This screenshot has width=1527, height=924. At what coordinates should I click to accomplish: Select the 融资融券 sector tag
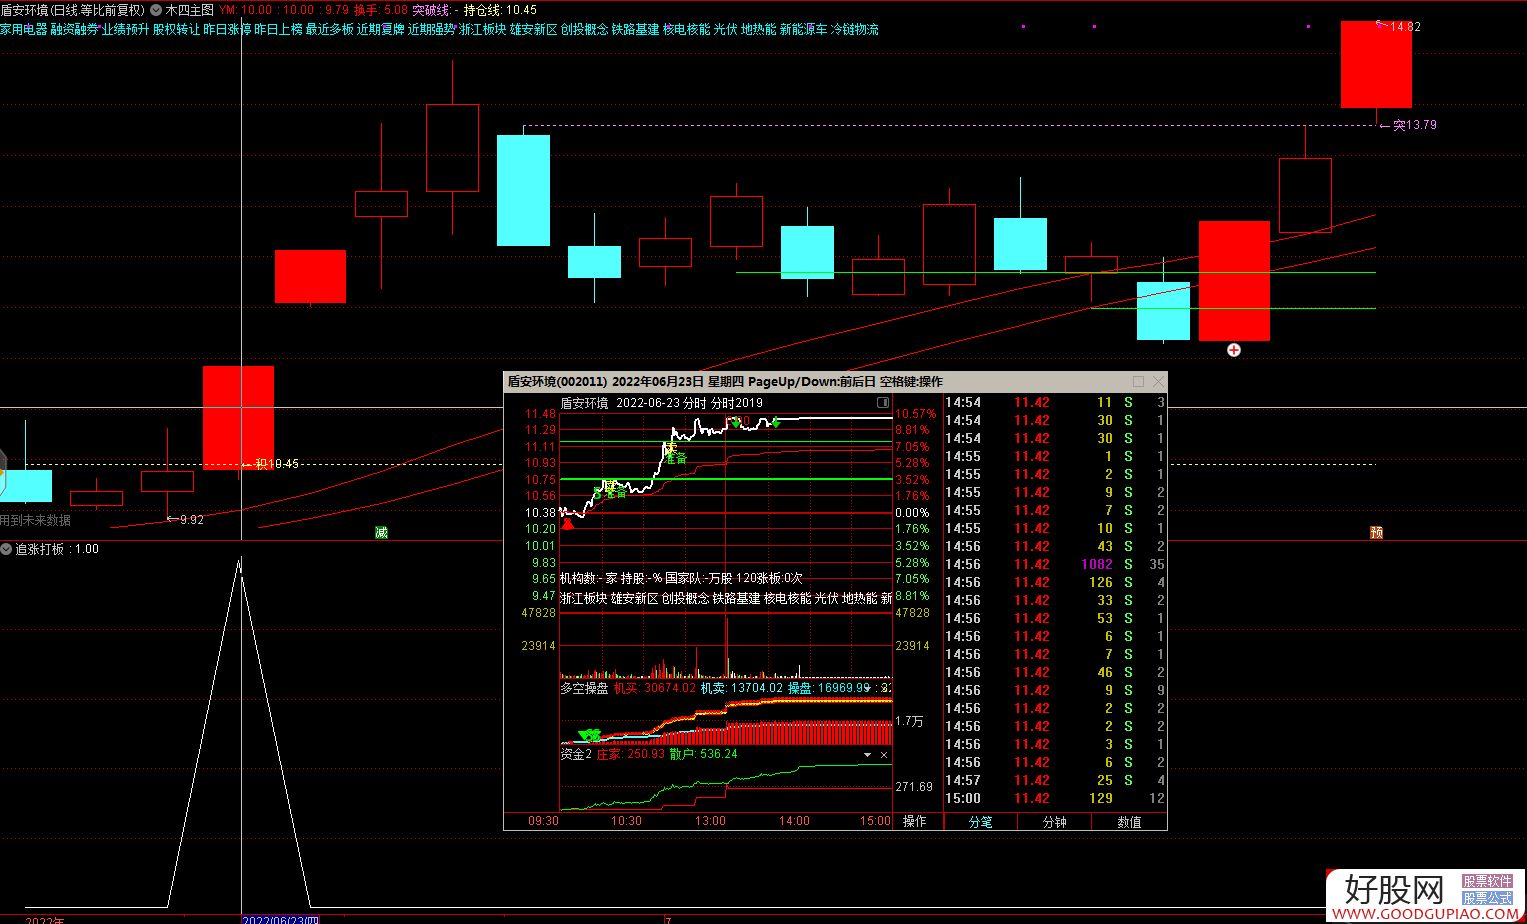pyautogui.click(x=75, y=30)
